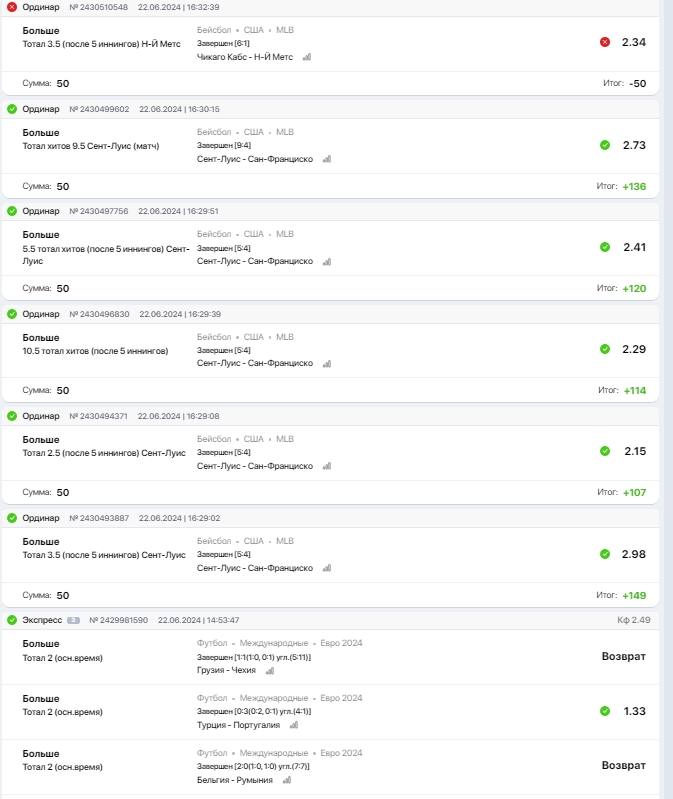Click the +149 result amount

pos(634,595)
